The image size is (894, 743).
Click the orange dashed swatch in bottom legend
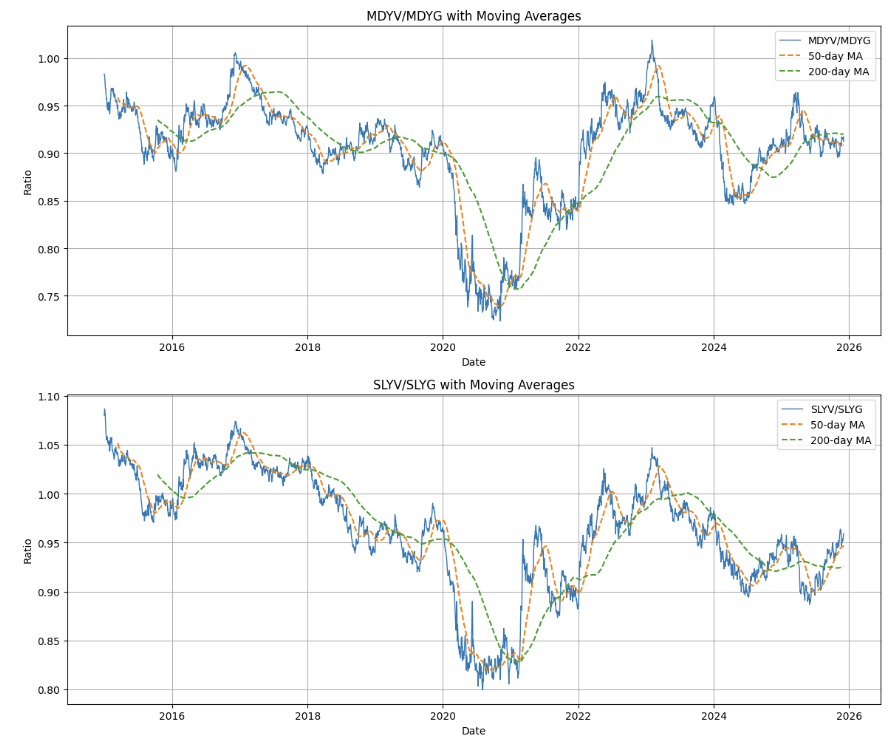click(x=791, y=425)
